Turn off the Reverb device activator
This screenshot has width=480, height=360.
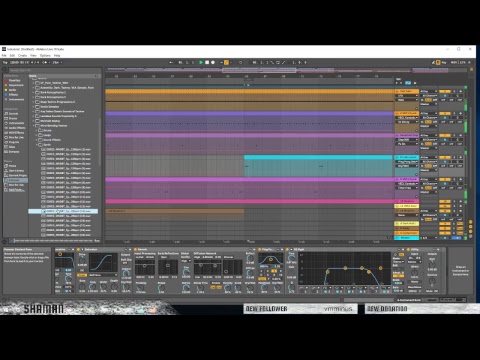tap(136, 249)
